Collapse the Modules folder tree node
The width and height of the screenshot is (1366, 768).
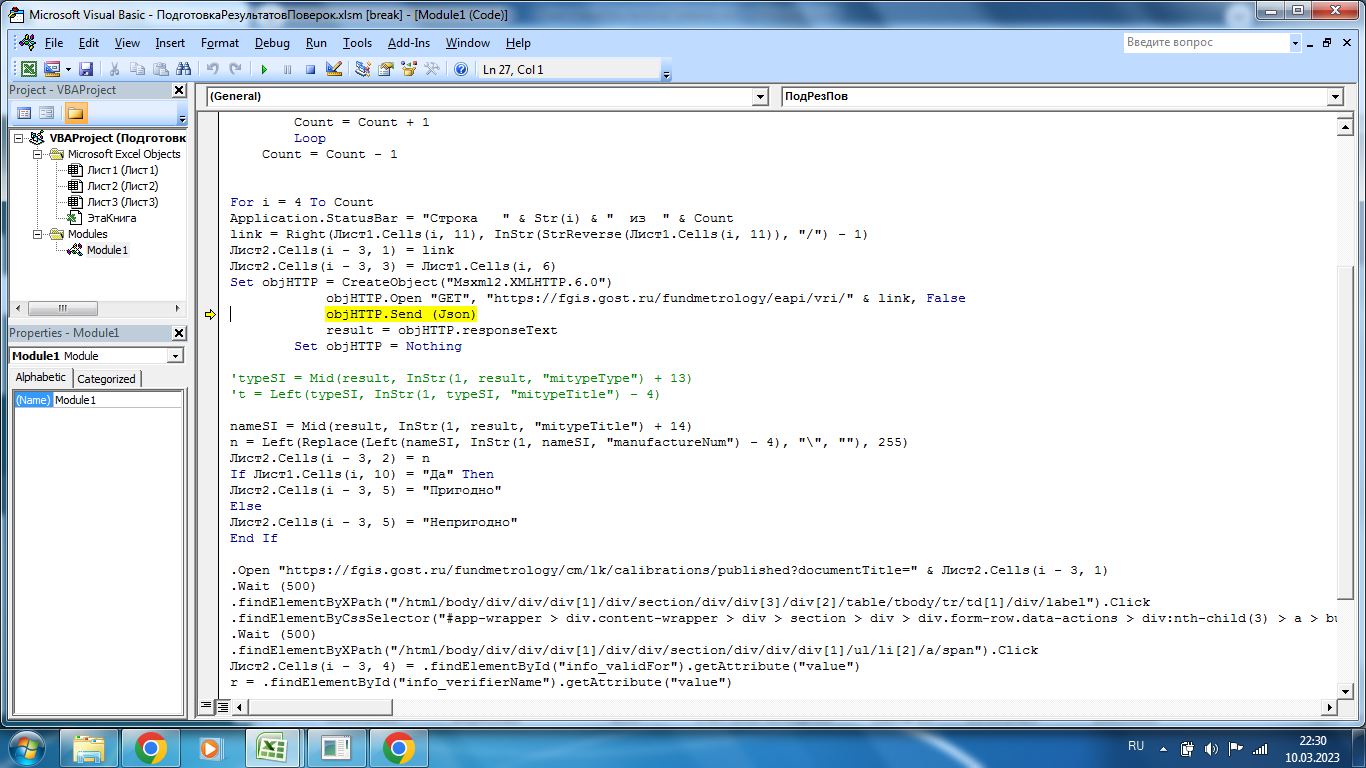click(38, 234)
